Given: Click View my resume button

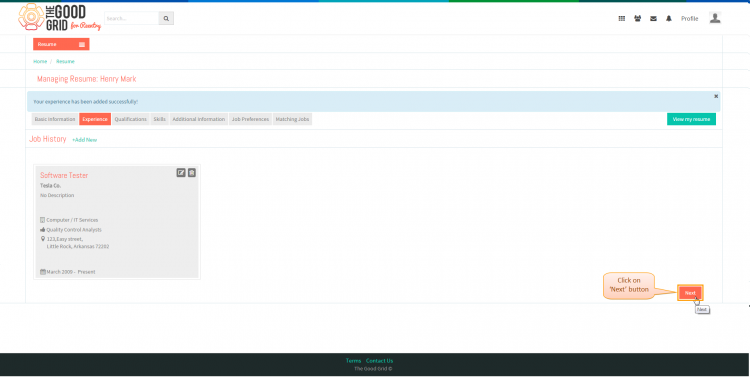Looking at the screenshot, I should (x=691, y=119).
